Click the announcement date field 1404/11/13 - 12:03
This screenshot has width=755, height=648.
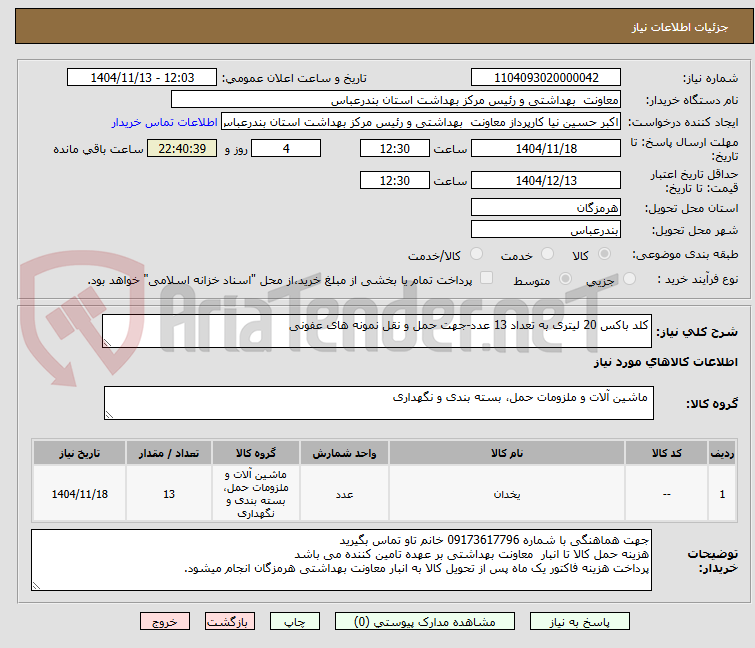point(142,78)
